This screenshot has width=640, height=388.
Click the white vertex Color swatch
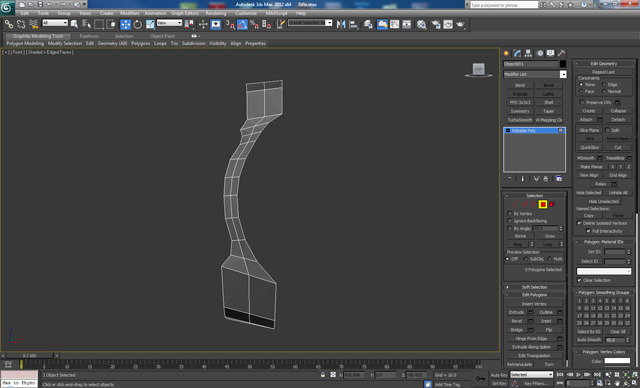click(x=618, y=361)
